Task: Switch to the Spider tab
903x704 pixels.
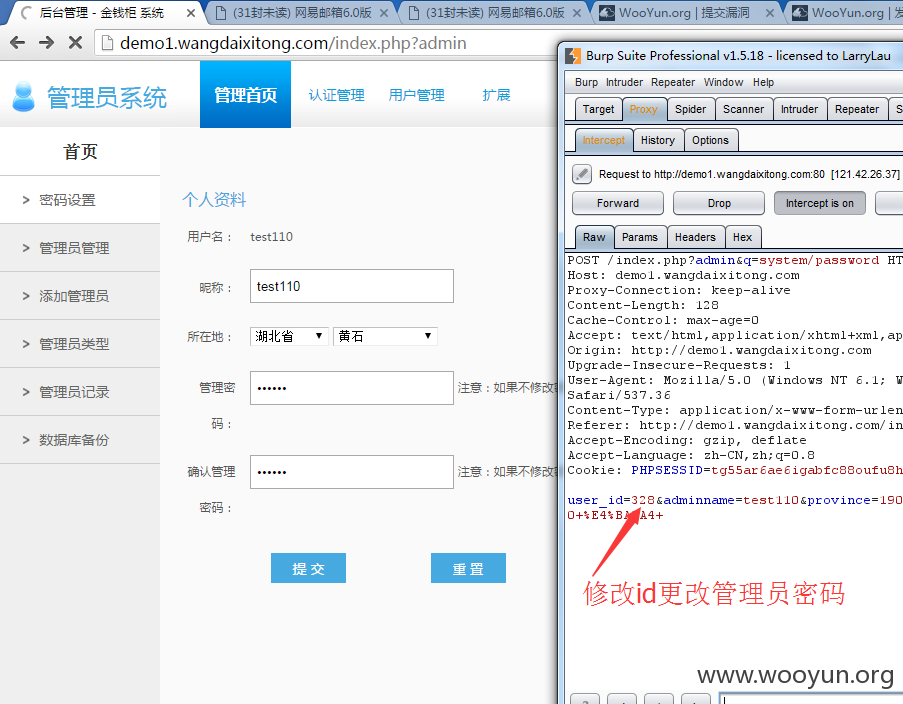Action: tap(690, 109)
